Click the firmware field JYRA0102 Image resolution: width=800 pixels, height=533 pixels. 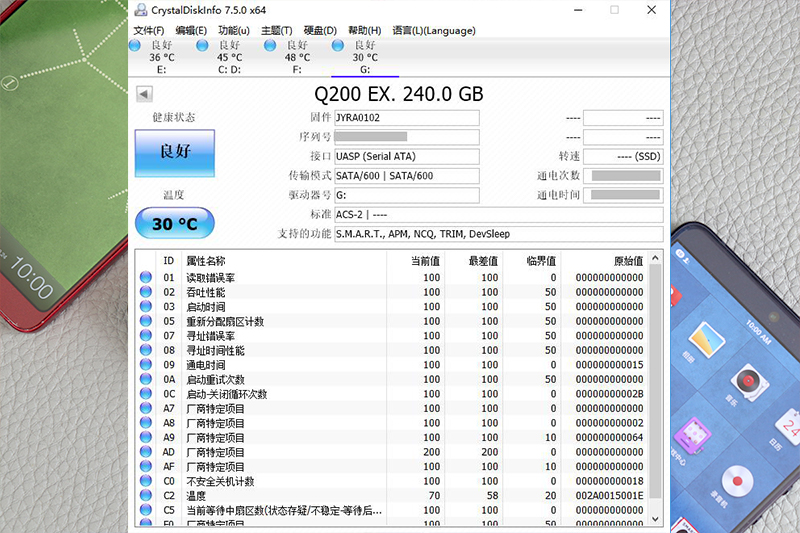tap(407, 118)
